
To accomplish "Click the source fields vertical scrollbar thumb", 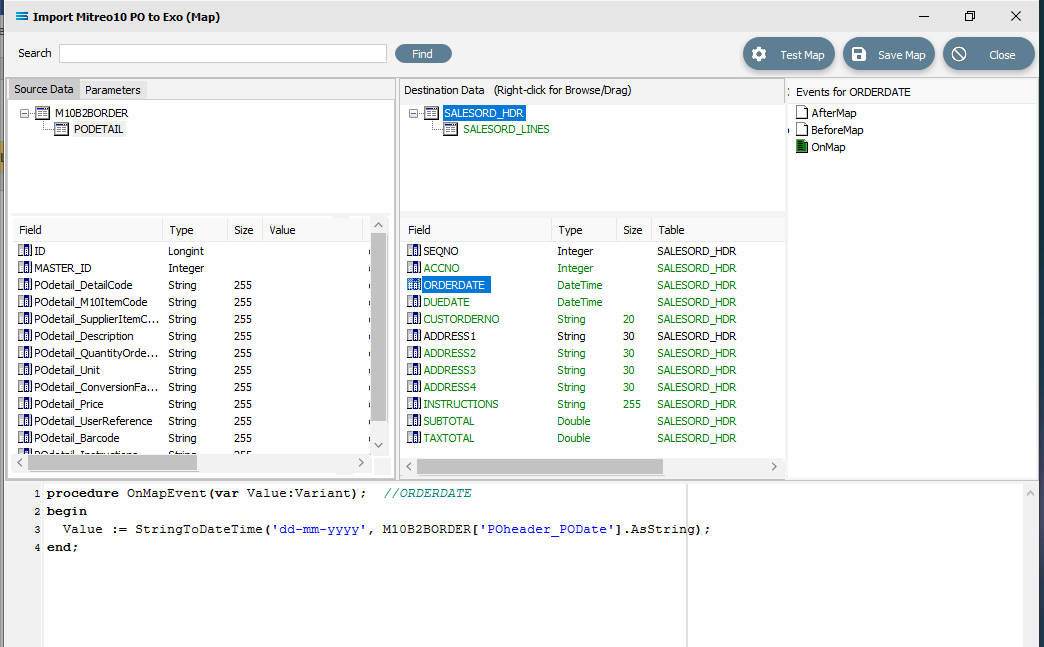I will coord(378,326).
